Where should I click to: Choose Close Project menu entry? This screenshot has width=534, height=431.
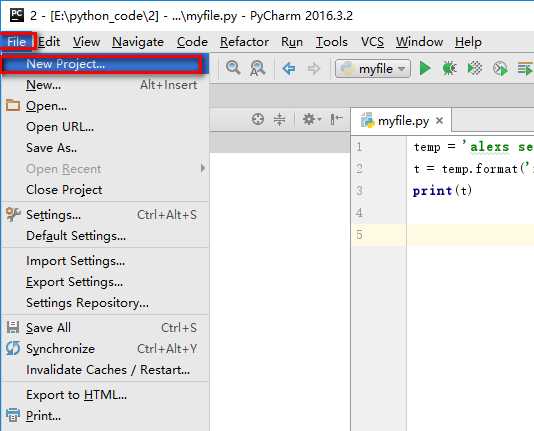(105, 190)
